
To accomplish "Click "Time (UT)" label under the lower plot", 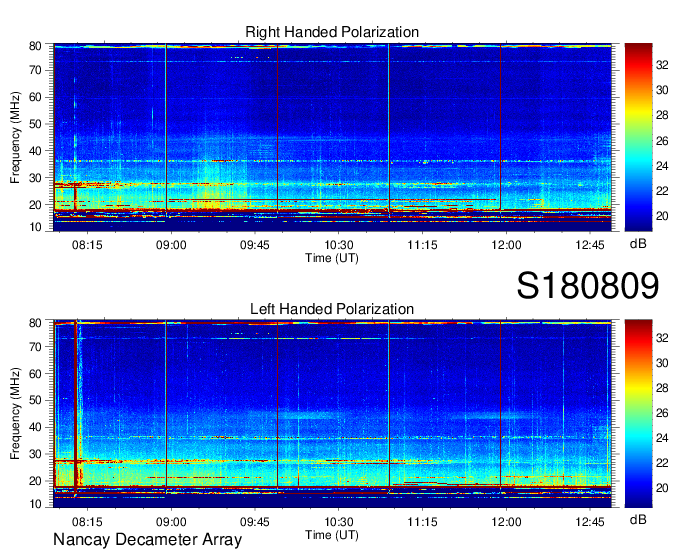I will (332, 535).
